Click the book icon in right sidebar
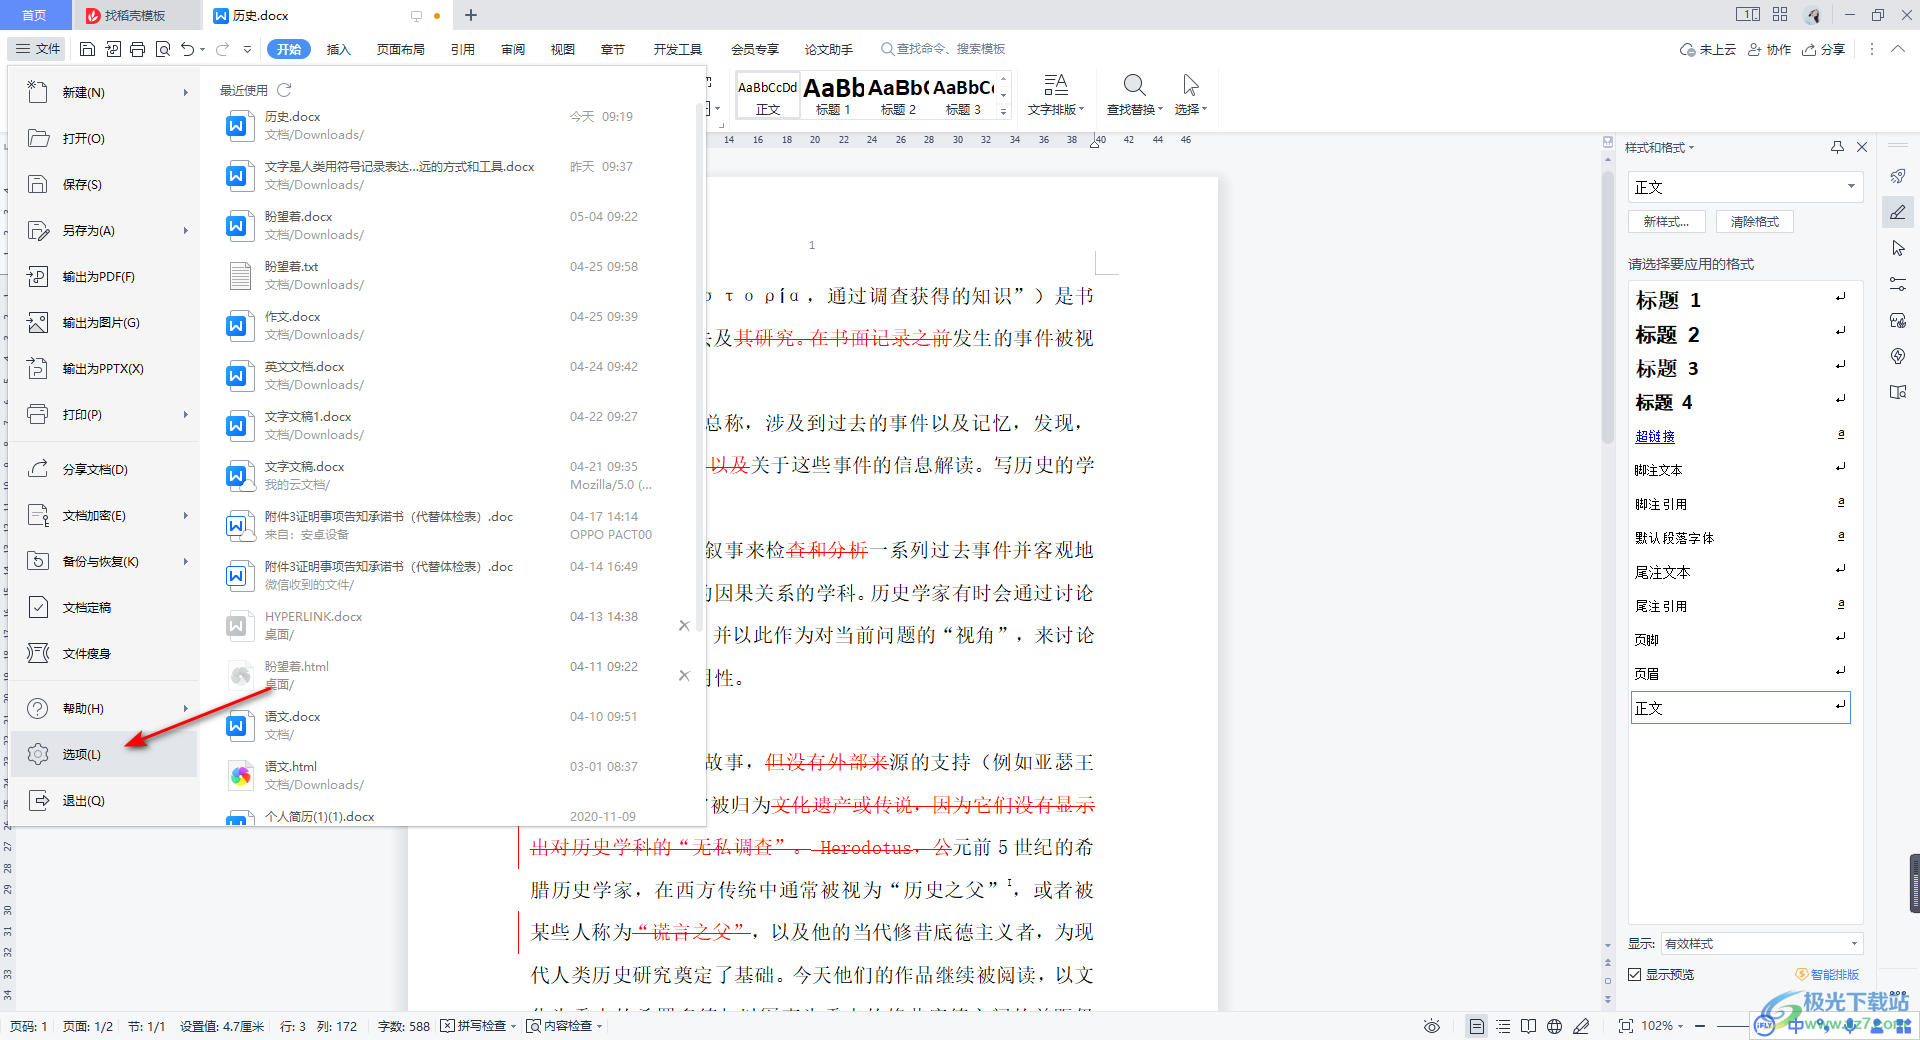 [1898, 392]
